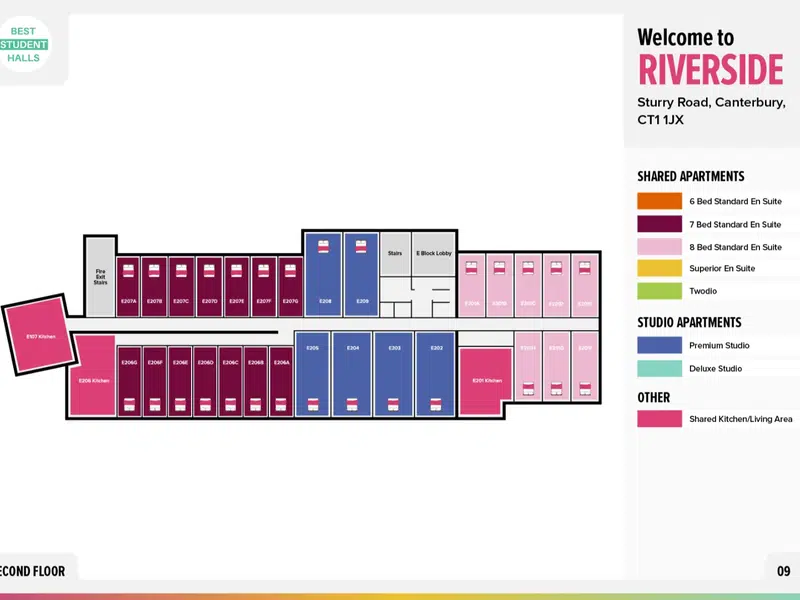Click the bed icon in room E207A

coord(129,270)
